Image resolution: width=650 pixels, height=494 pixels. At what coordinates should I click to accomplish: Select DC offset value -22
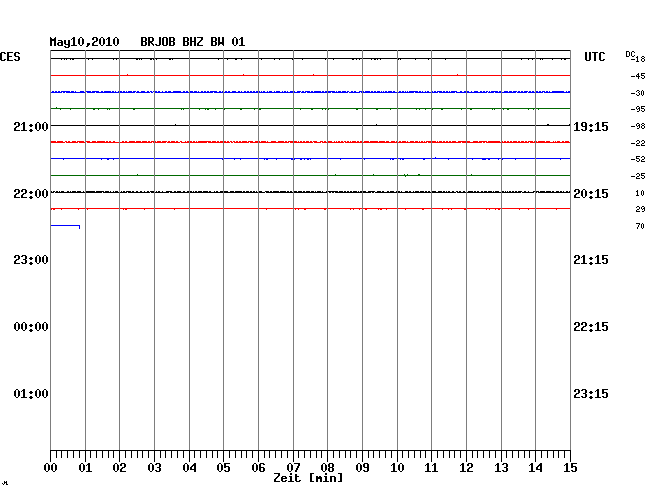638,143
